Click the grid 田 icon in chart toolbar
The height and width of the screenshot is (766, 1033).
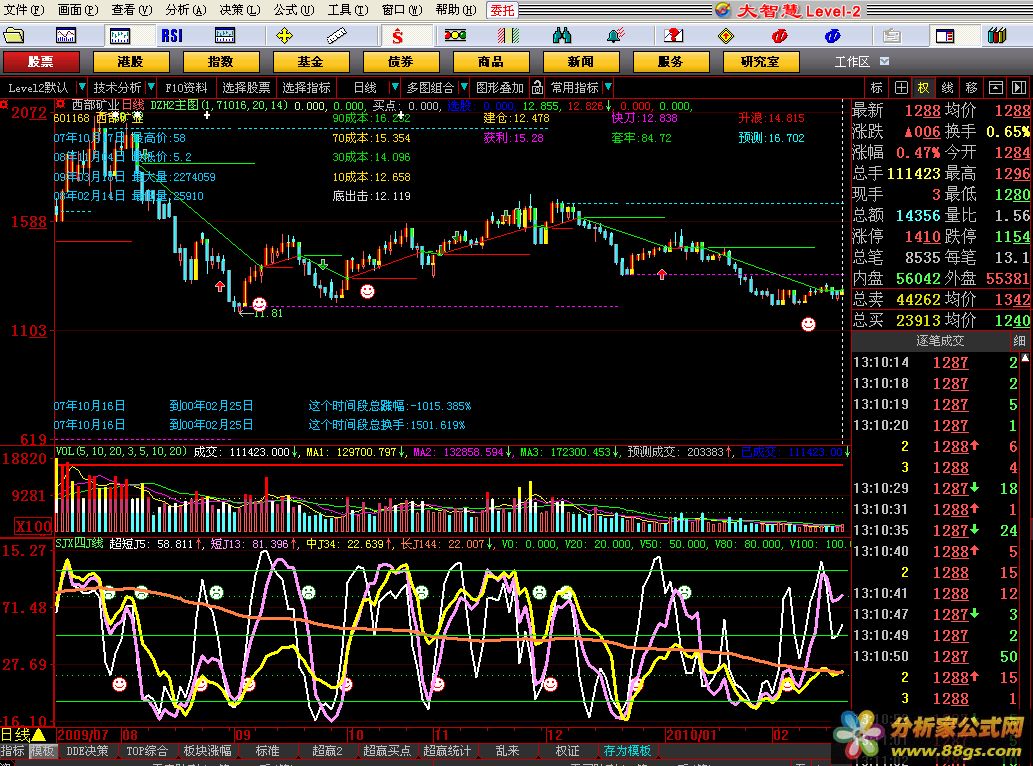point(901,88)
